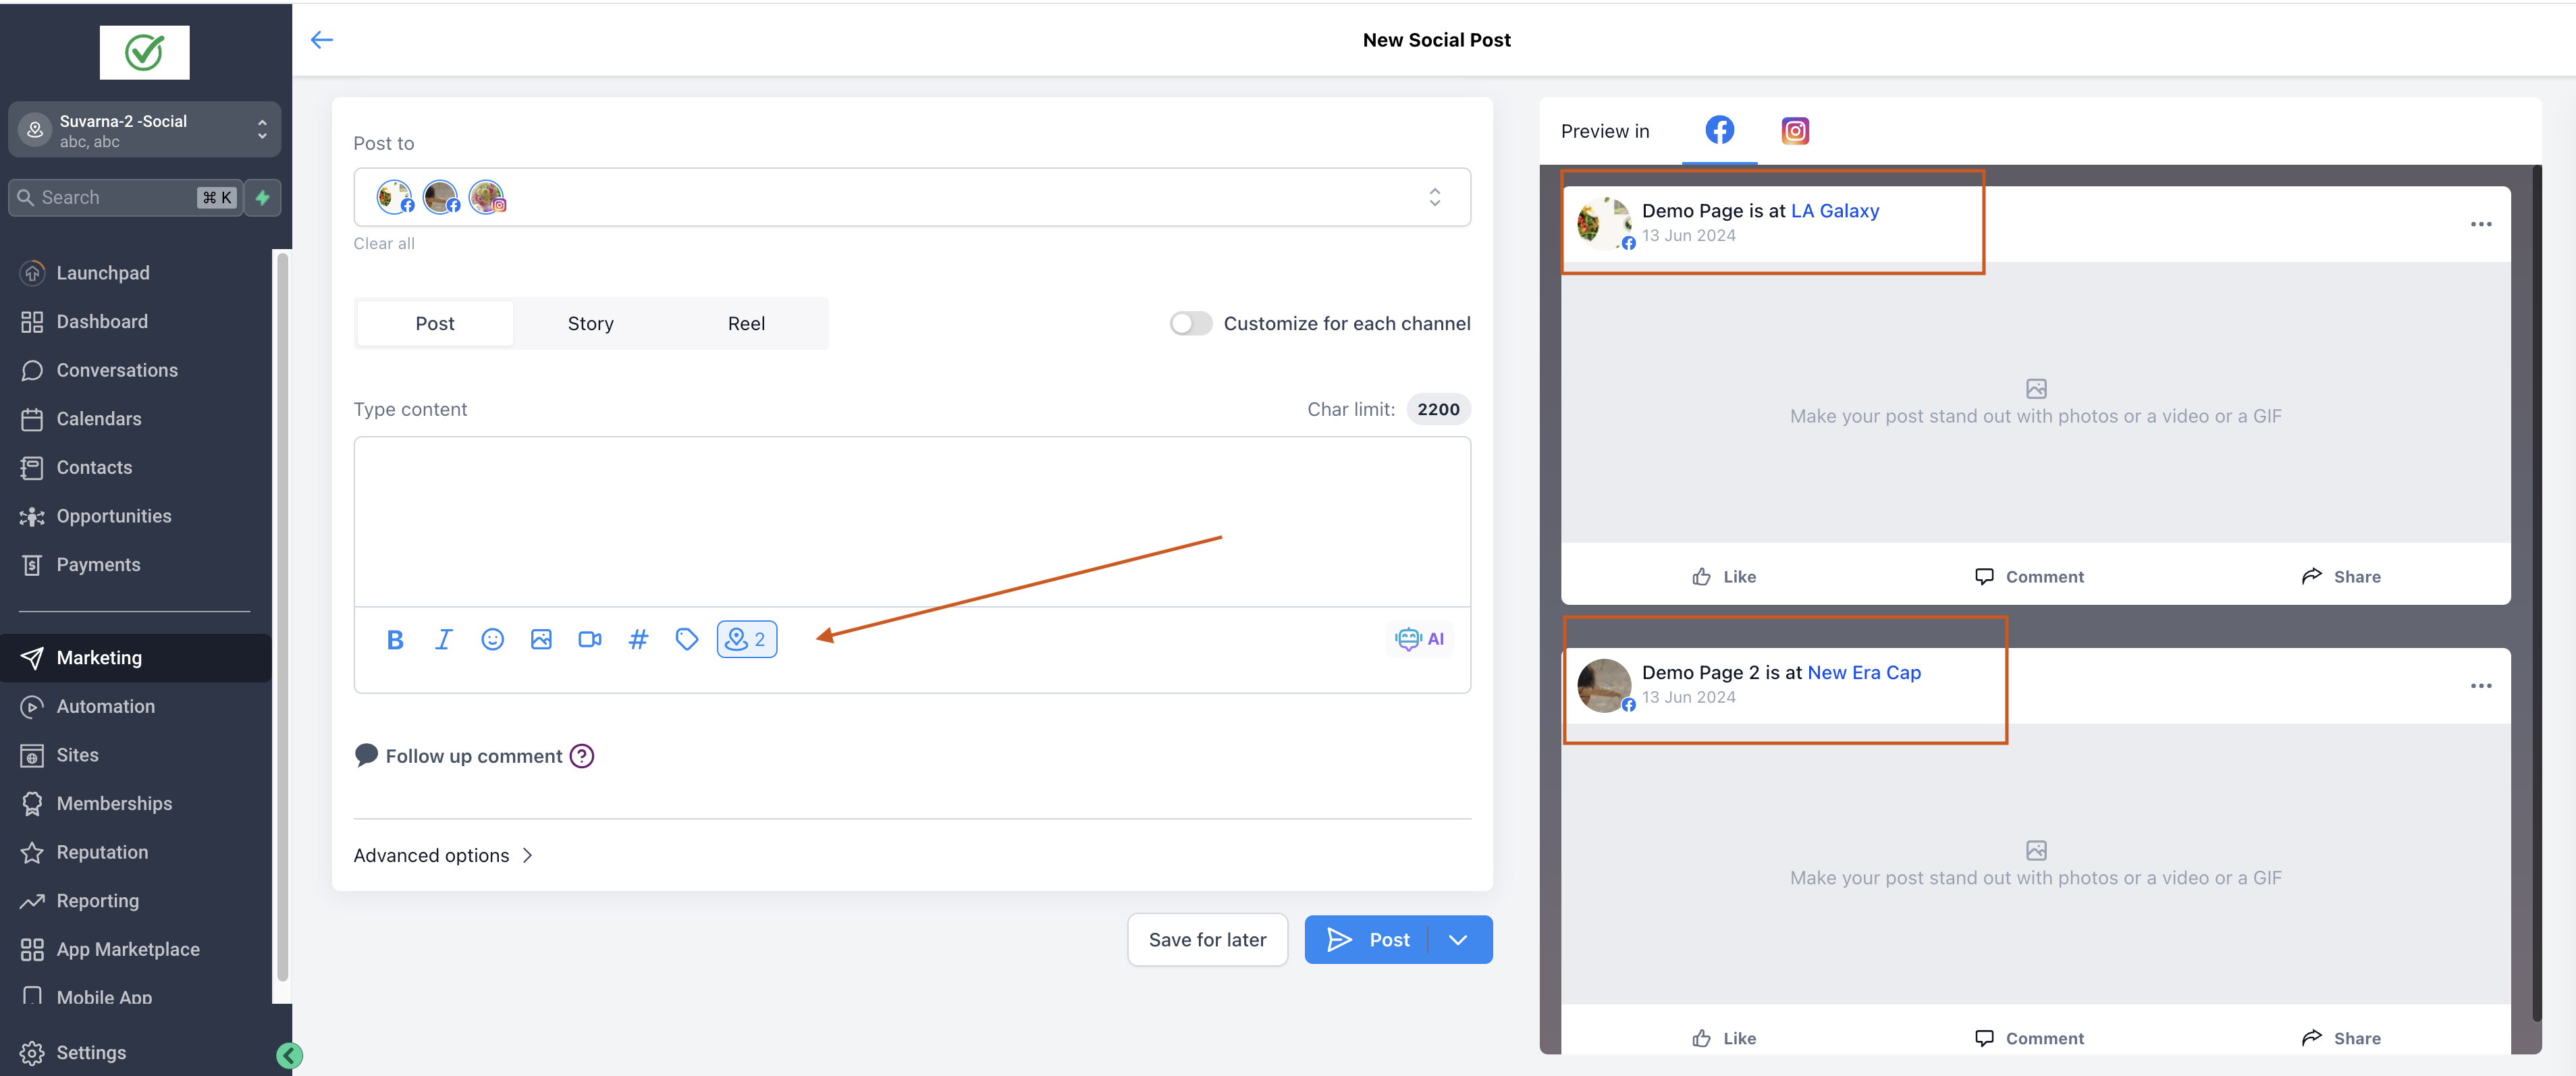This screenshot has width=2576, height=1076.
Task: Go back using the left arrow
Action: (x=321, y=40)
